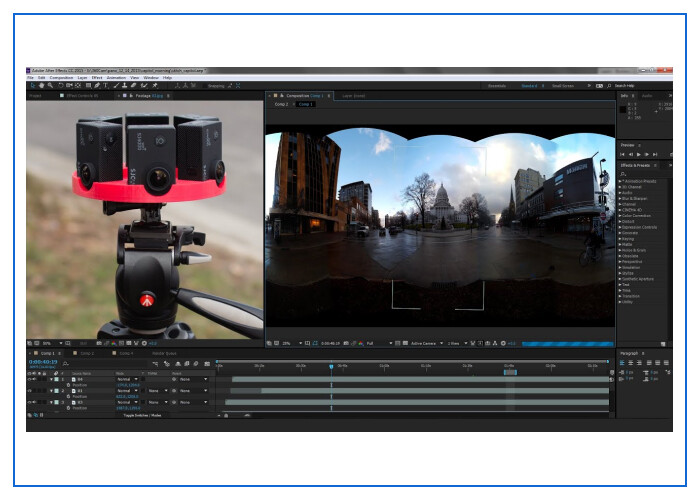This screenshot has width=700, height=500.
Task: Click the layer 1 color label swatch
Action: tap(56, 379)
